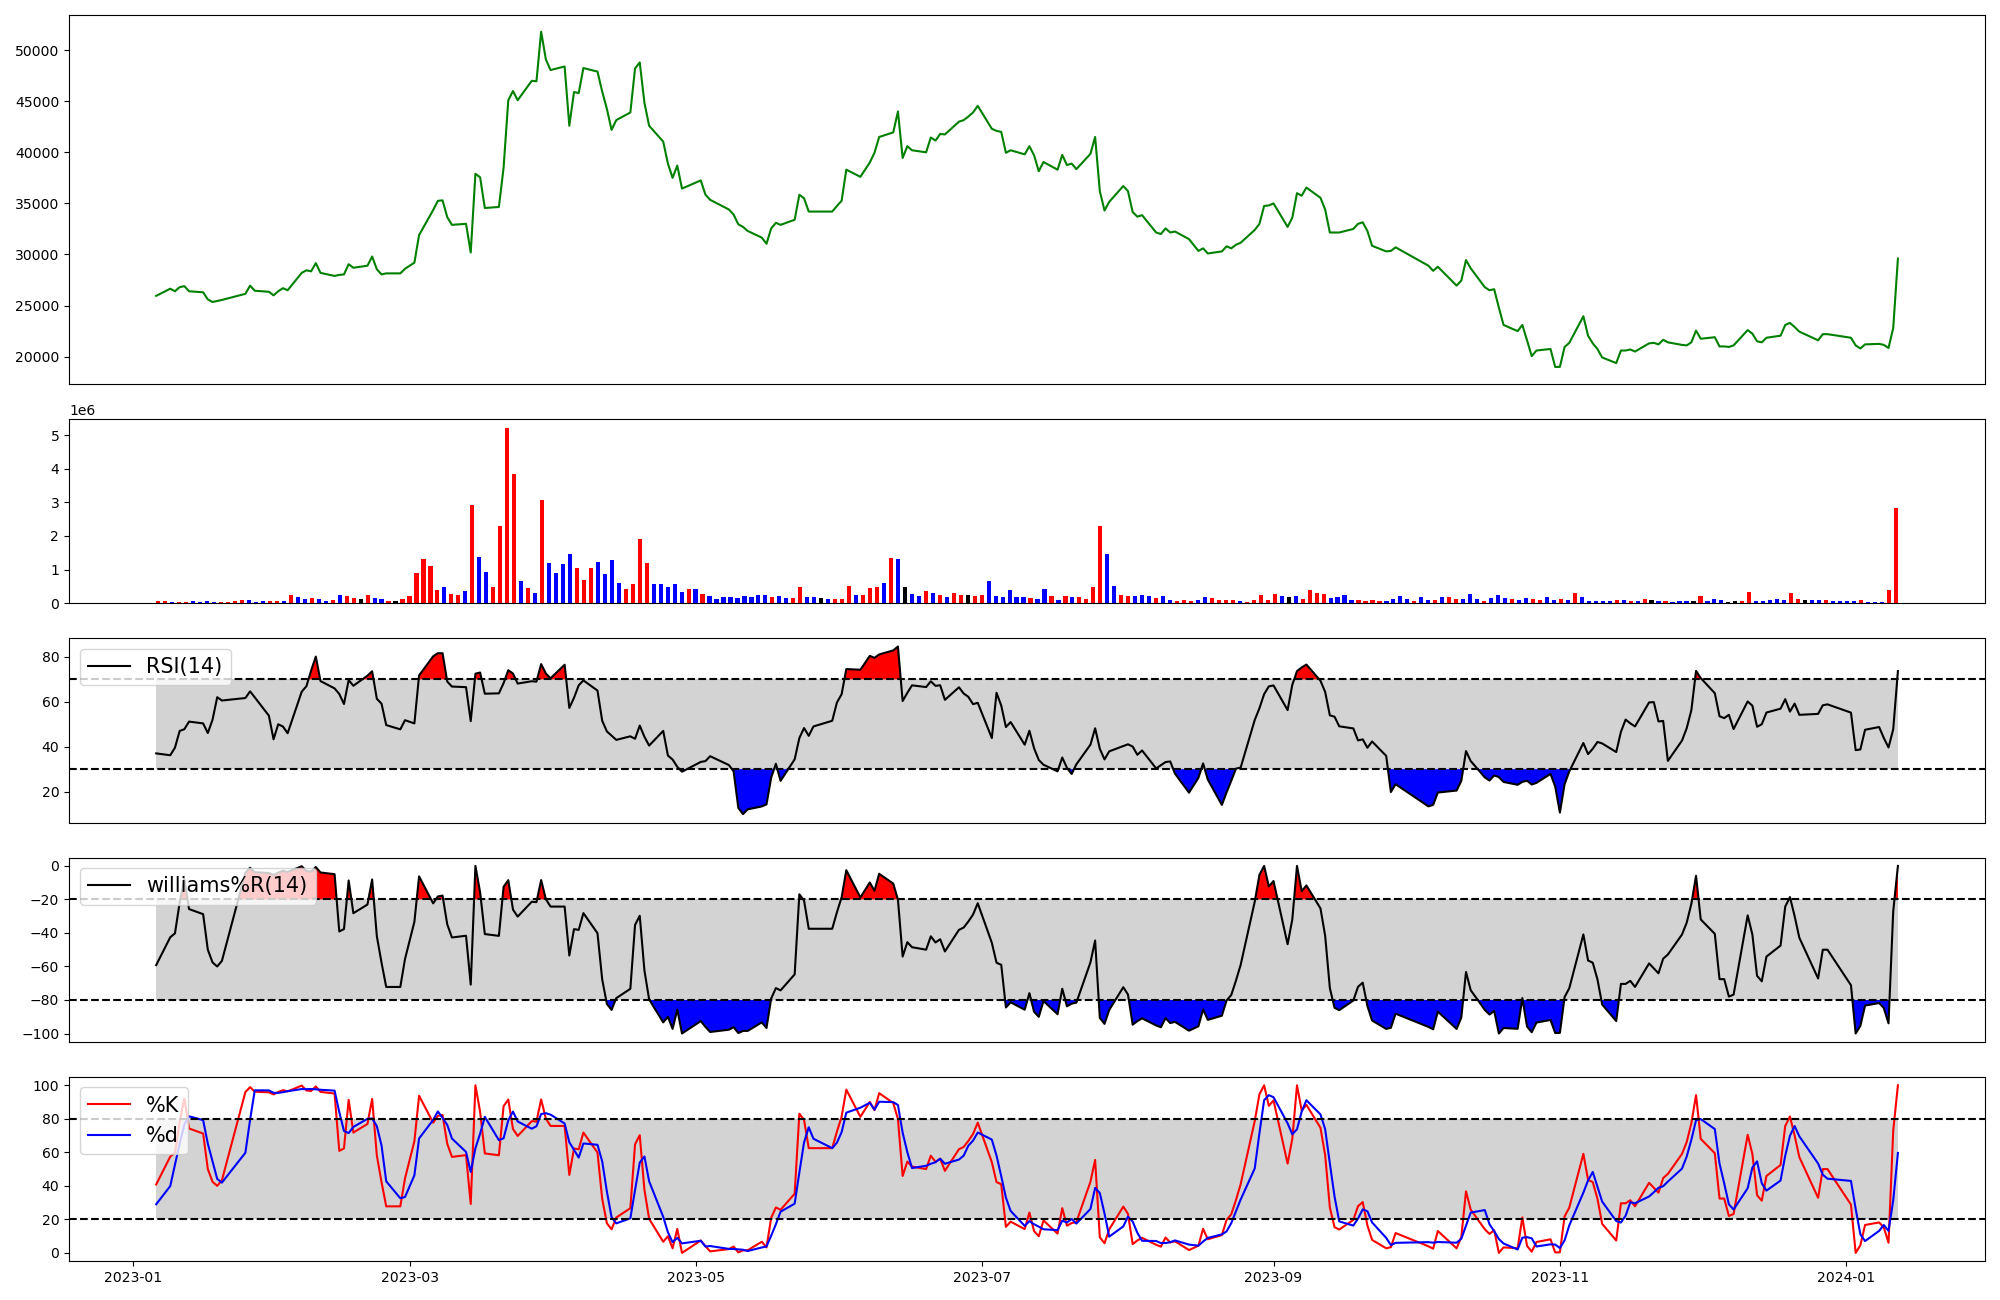Click the 2024-01 x-axis date label

pos(1845,1277)
